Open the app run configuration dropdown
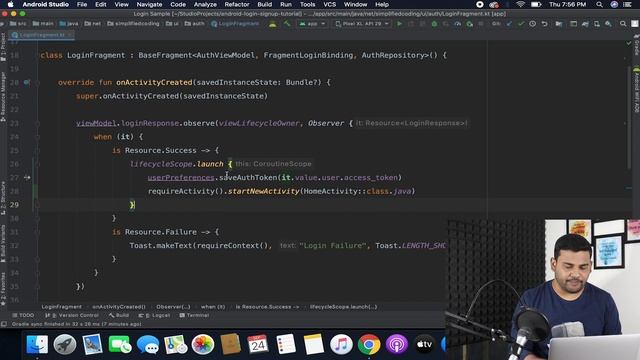 [313, 24]
